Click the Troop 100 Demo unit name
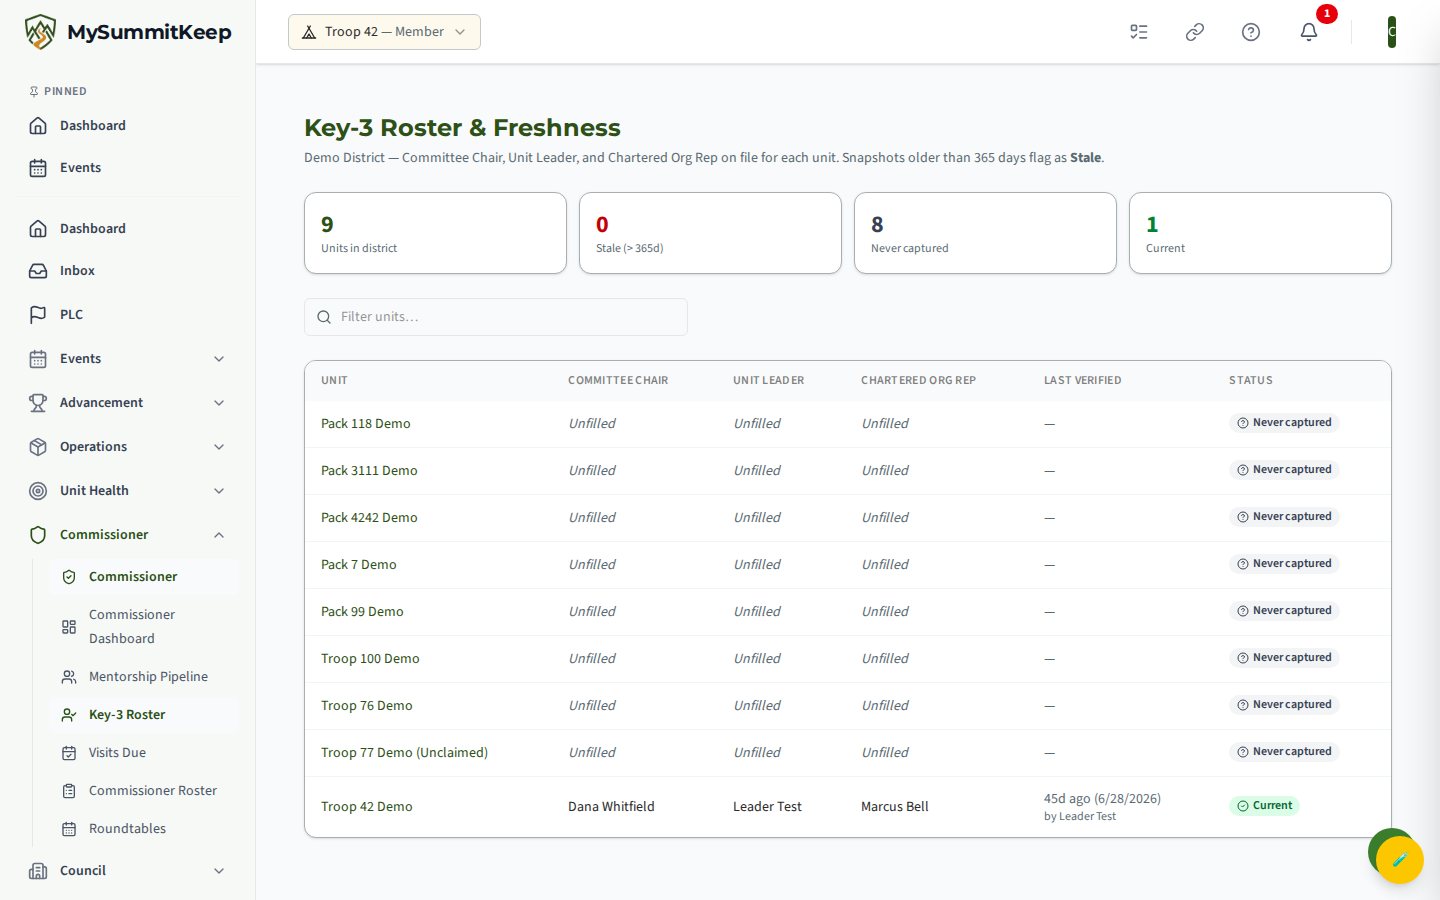Viewport: 1440px width, 900px height. click(370, 659)
